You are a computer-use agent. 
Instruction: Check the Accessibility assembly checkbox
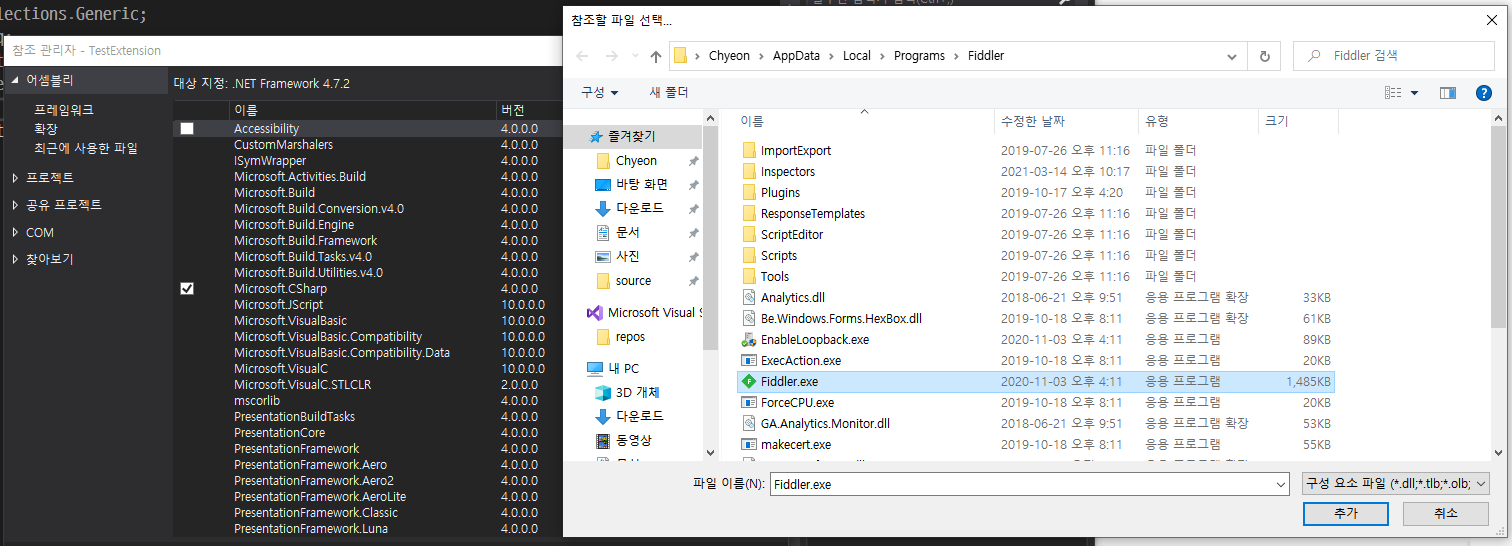[187, 129]
